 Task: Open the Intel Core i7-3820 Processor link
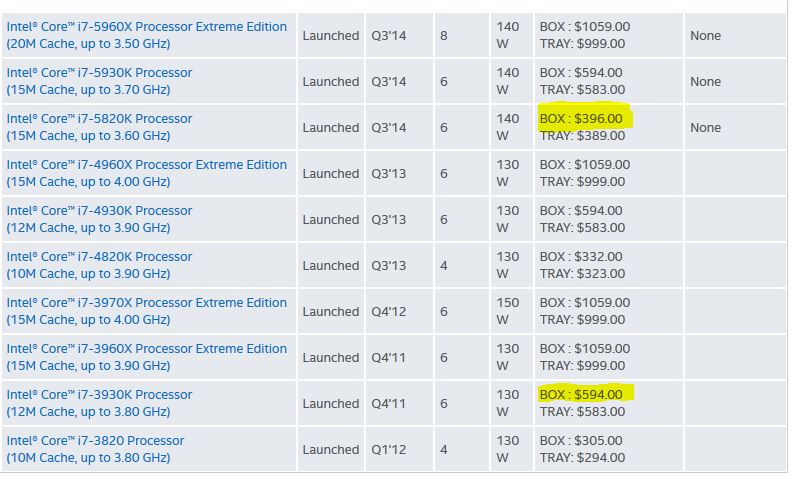(x=95, y=441)
